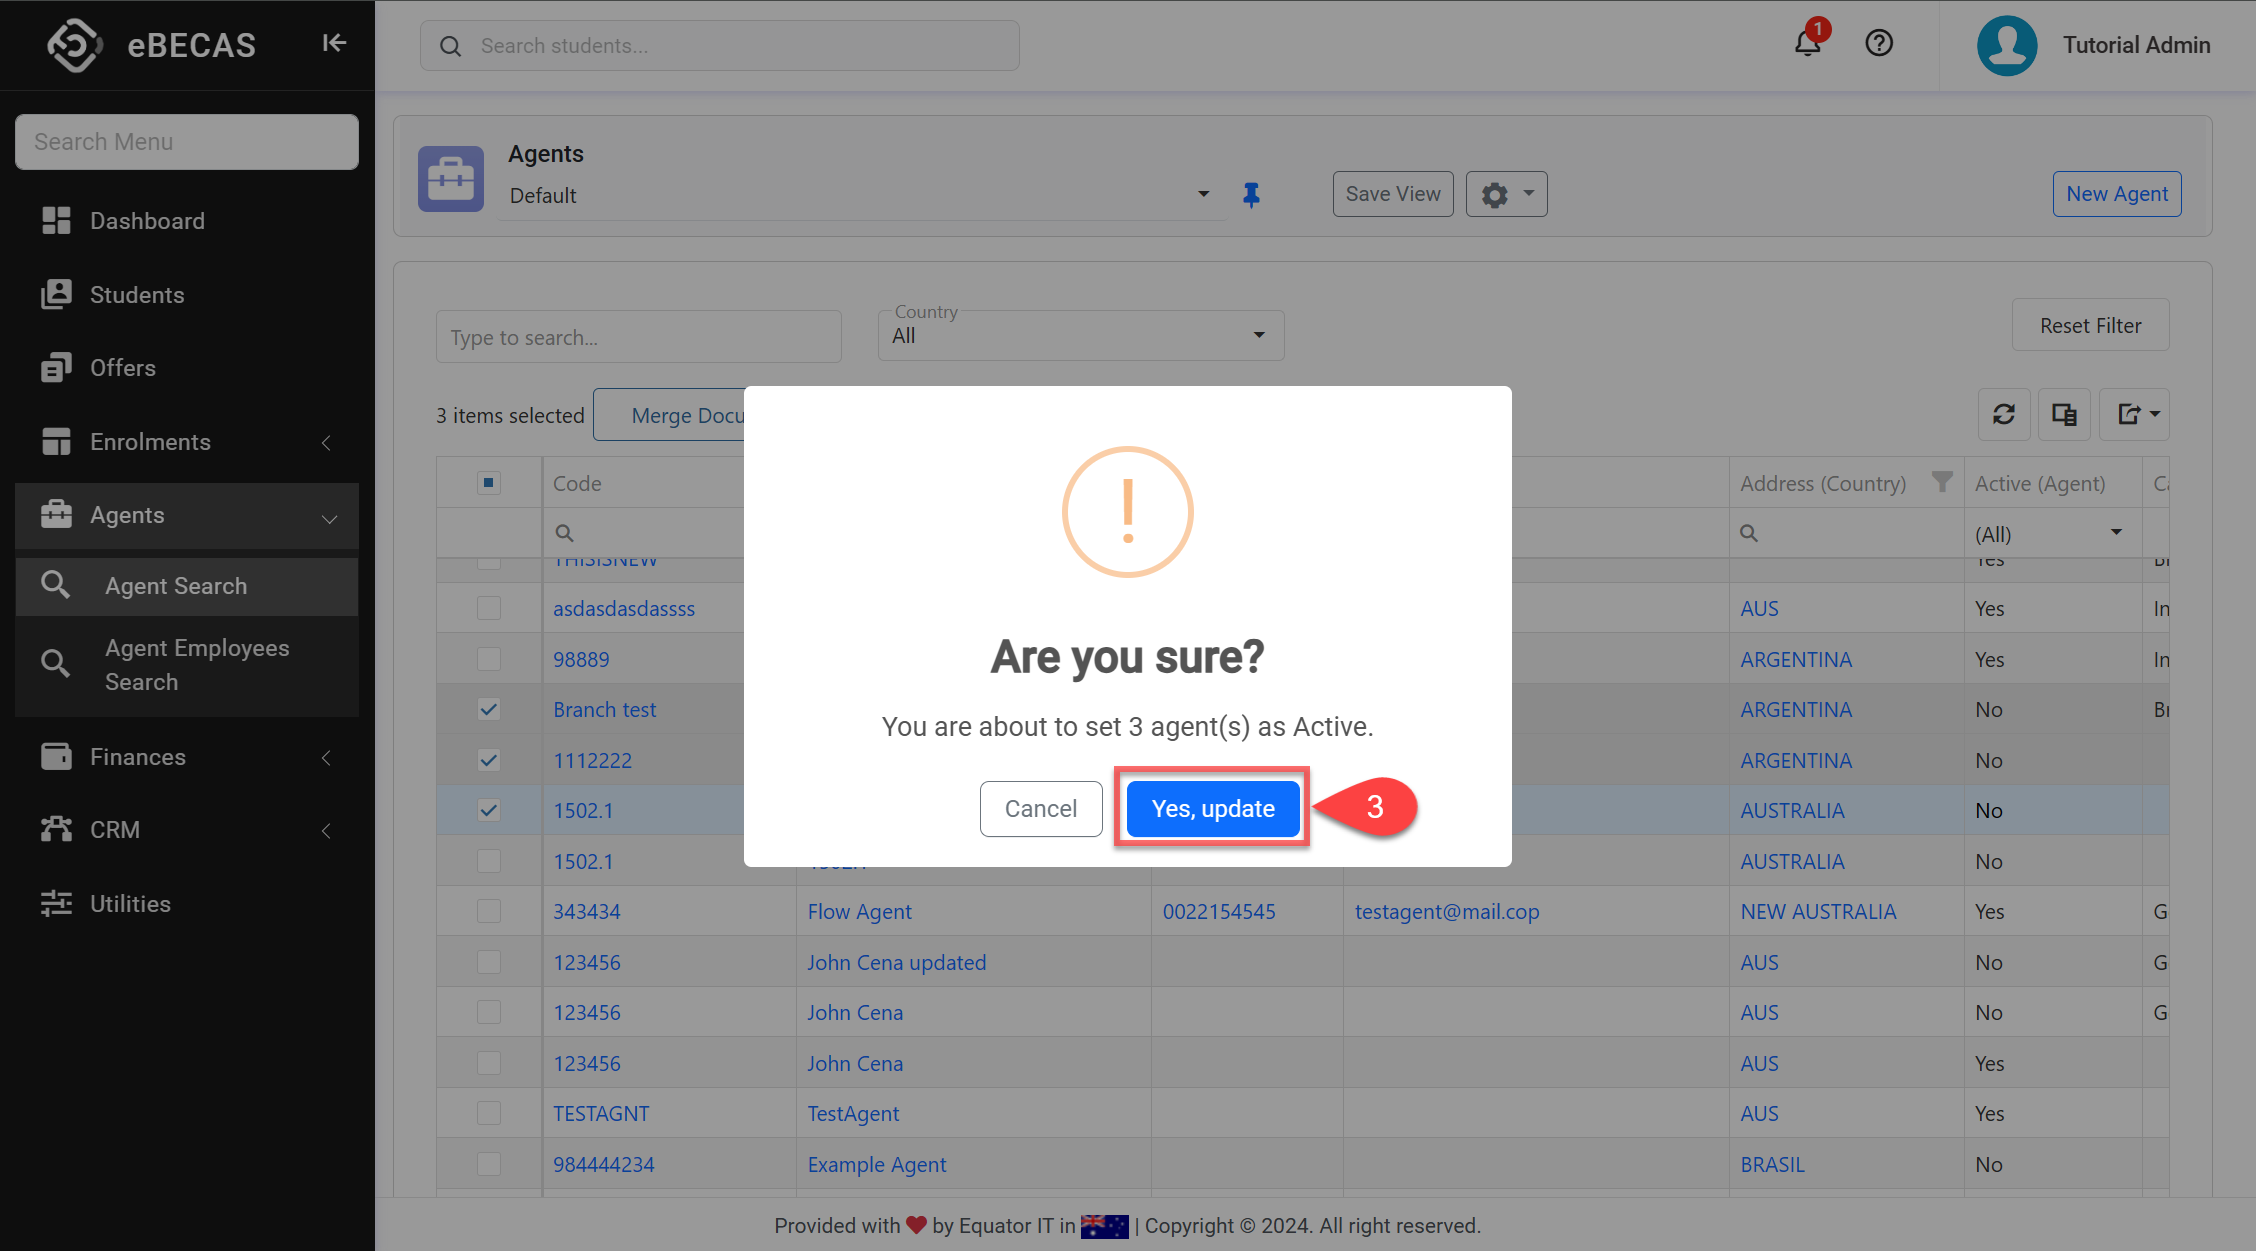
Task: Click the Students sidebar icon
Action: click(56, 294)
